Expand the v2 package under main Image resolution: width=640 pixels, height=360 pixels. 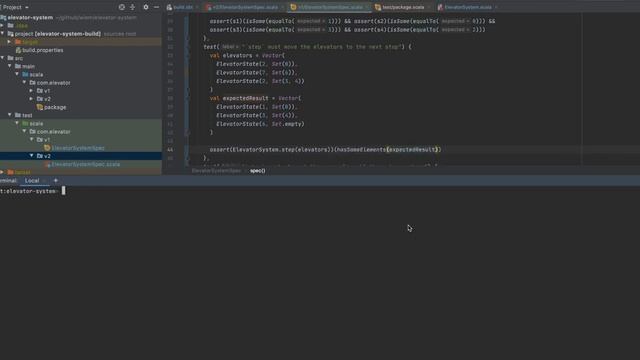(x=31, y=99)
